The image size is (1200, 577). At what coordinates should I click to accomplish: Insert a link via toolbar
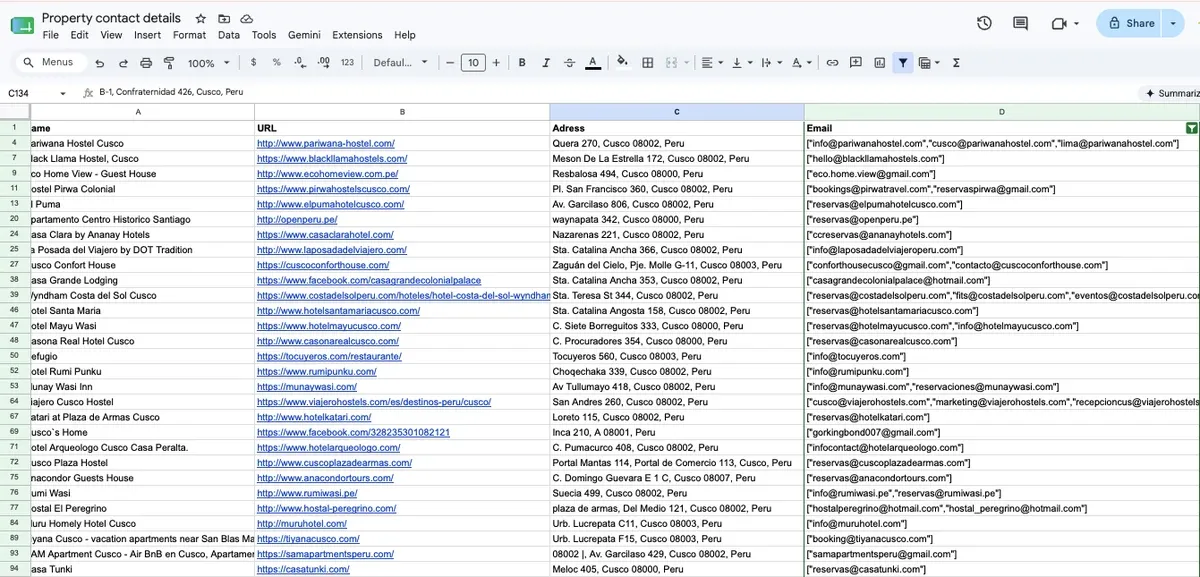pos(832,63)
